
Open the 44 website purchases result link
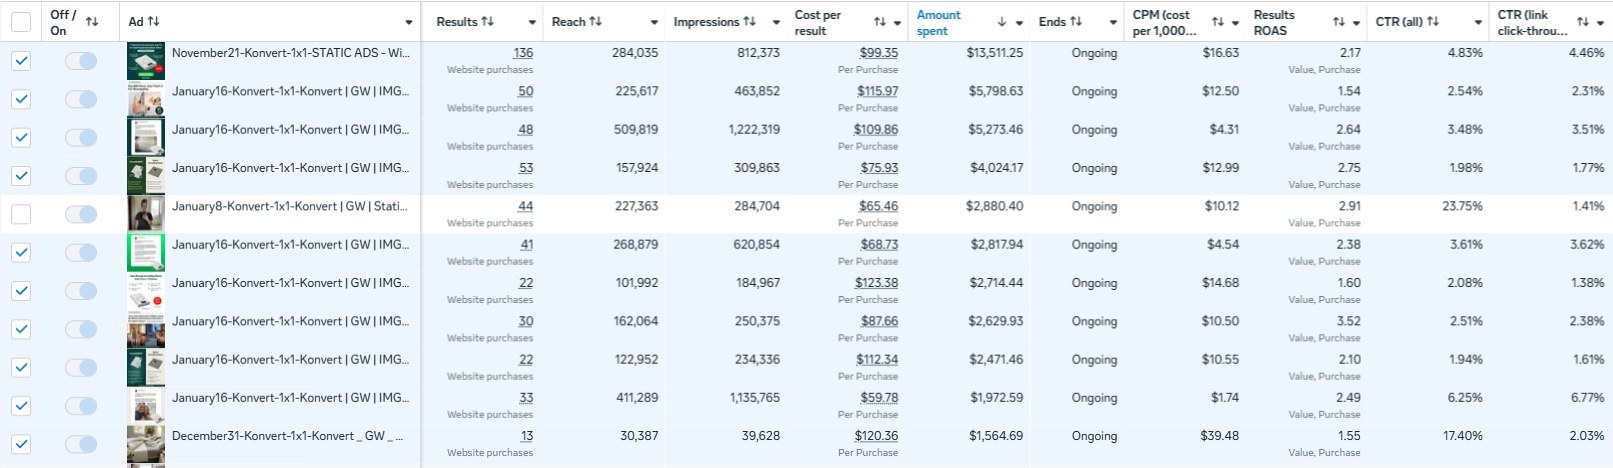point(525,206)
